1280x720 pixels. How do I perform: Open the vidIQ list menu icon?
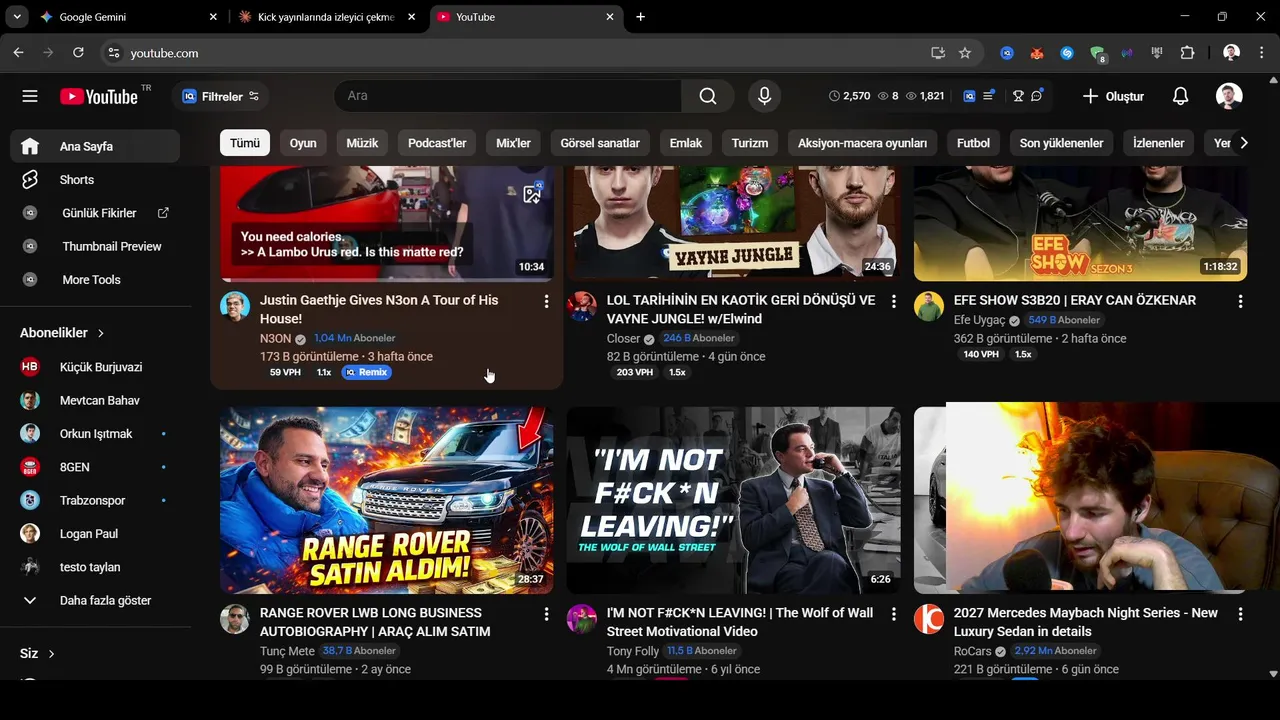[x=988, y=96]
